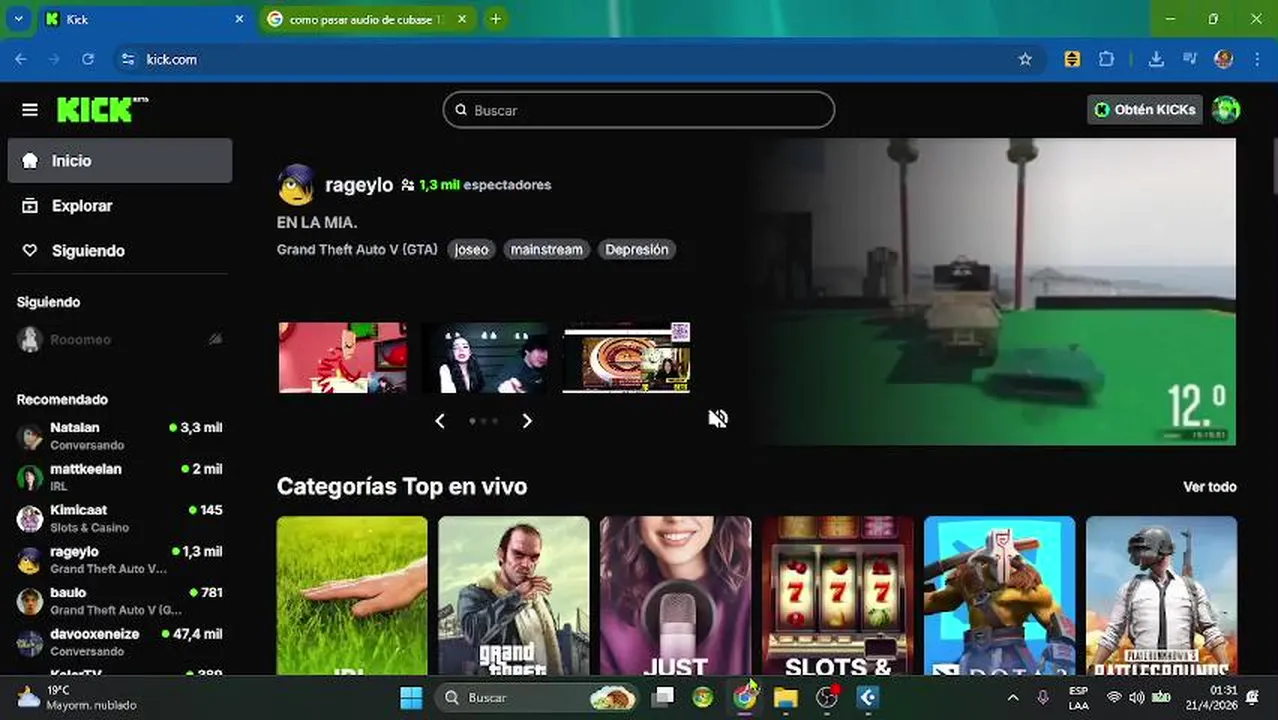Open the hamburger sidebar menu

30,110
